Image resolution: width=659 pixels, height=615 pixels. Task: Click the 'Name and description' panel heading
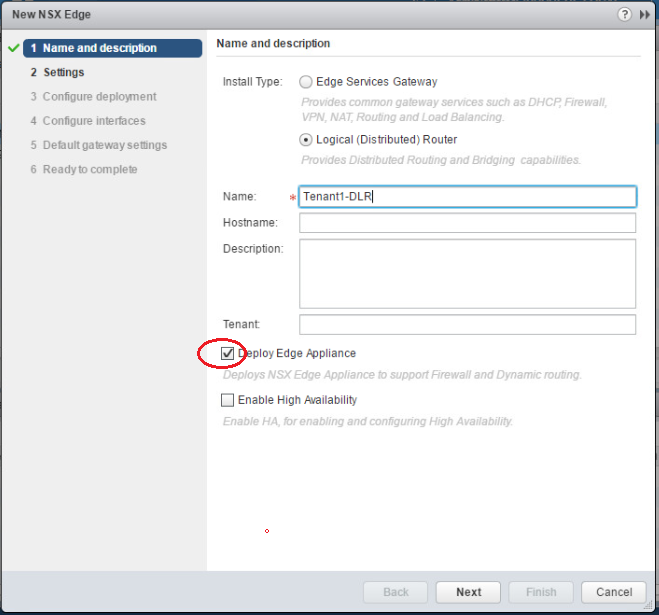[x=273, y=43]
